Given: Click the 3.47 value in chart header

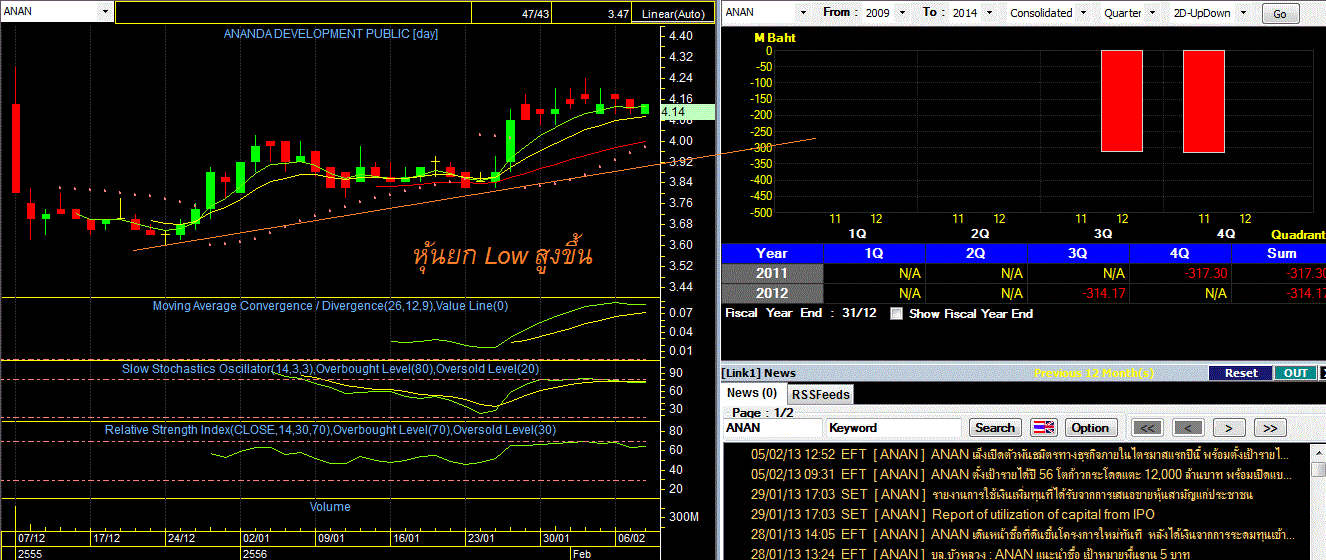Looking at the screenshot, I should click(x=618, y=13).
